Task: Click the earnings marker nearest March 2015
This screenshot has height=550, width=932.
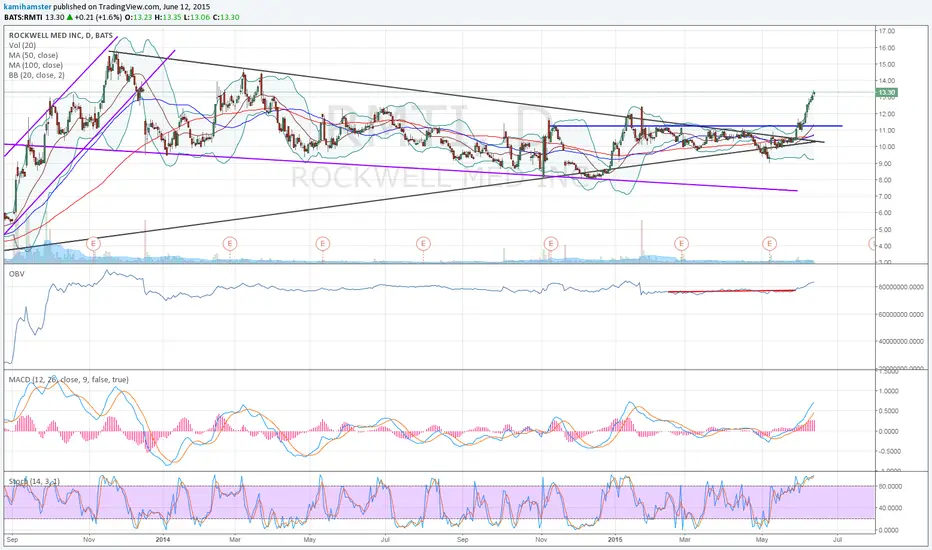Action: (681, 243)
